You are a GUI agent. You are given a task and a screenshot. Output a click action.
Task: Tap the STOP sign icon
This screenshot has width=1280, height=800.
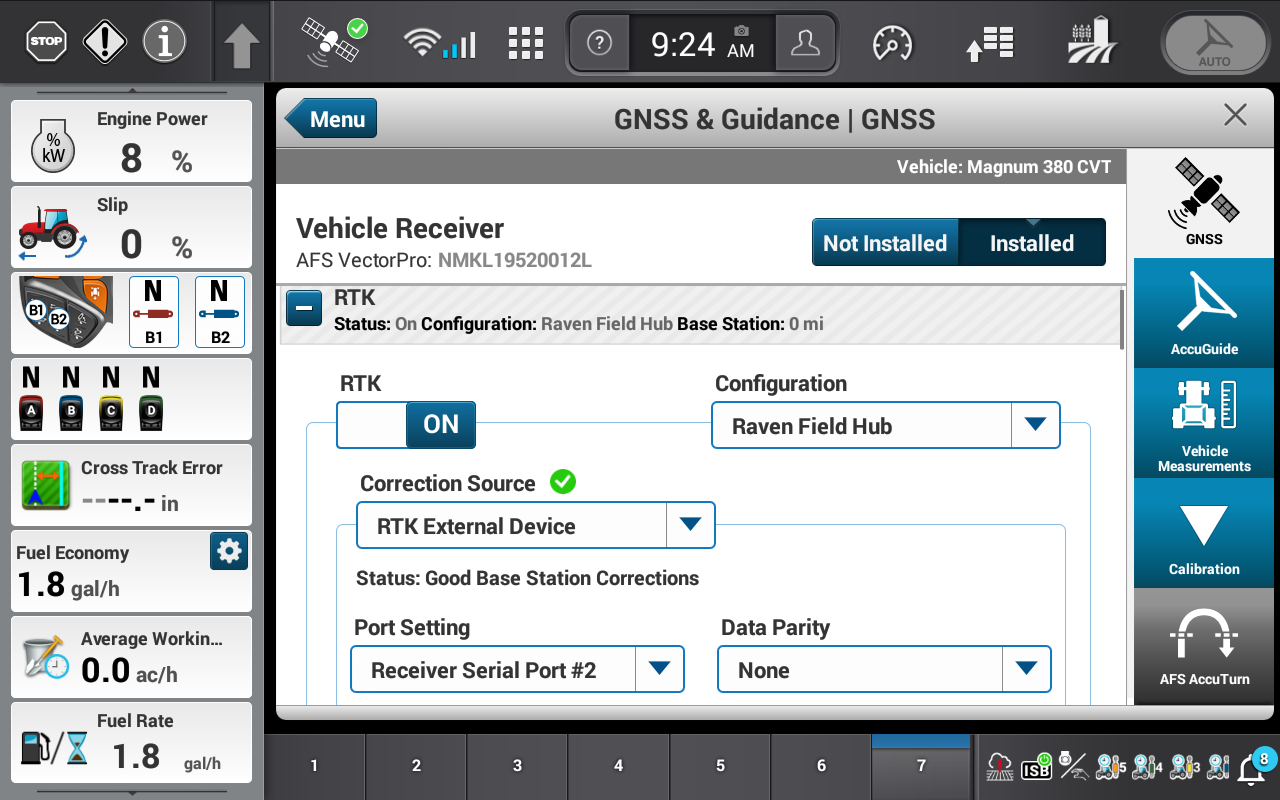pos(46,42)
